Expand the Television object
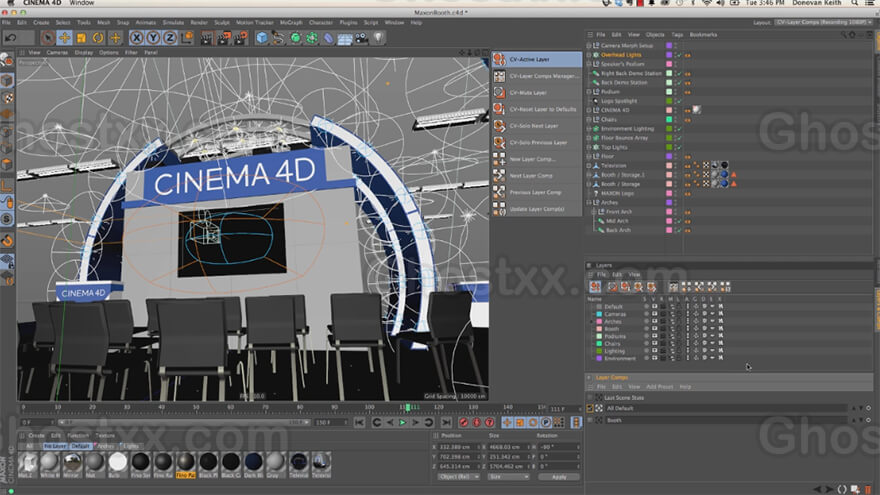Viewport: 880px width, 495px height. coord(589,166)
